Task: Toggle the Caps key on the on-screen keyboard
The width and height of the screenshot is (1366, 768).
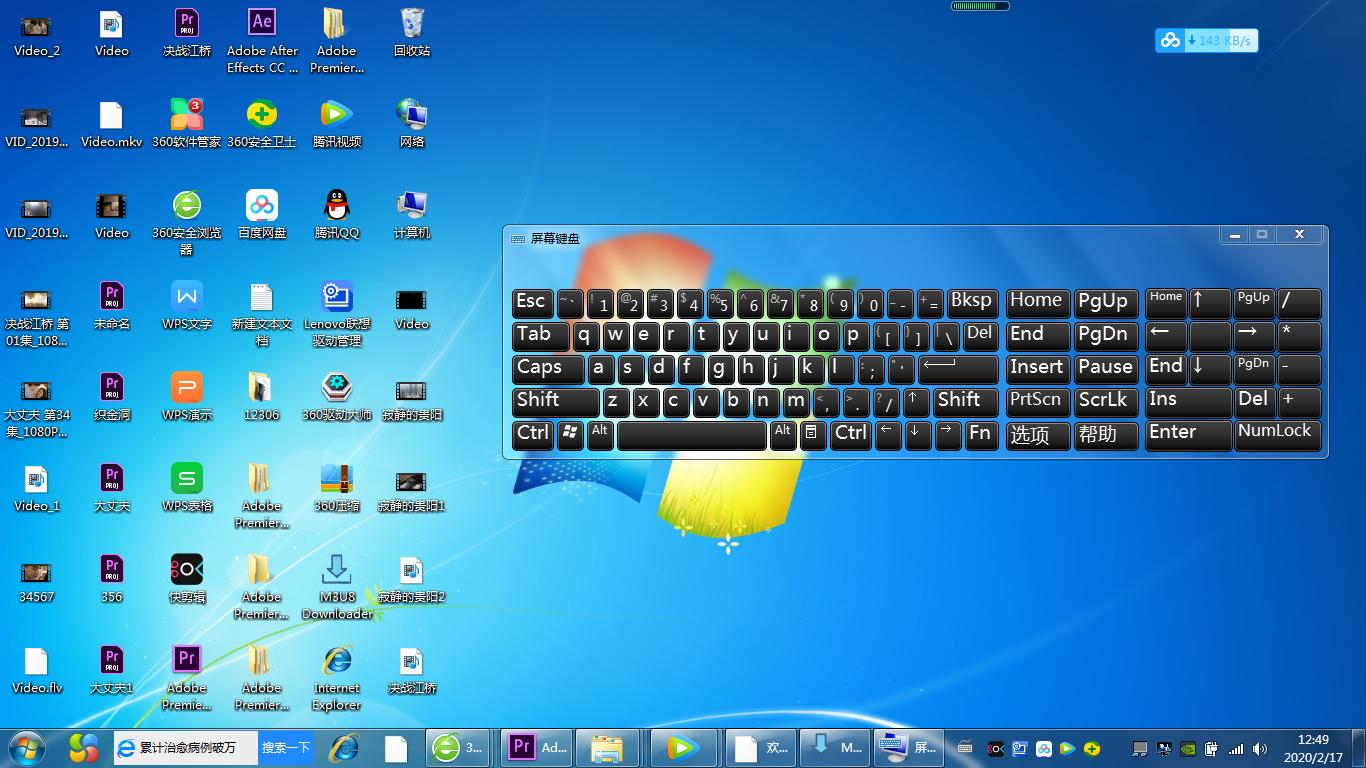Action: click(x=548, y=368)
